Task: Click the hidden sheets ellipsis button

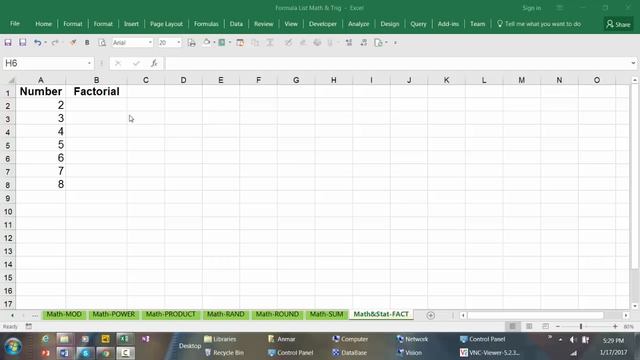Action: pos(35,315)
